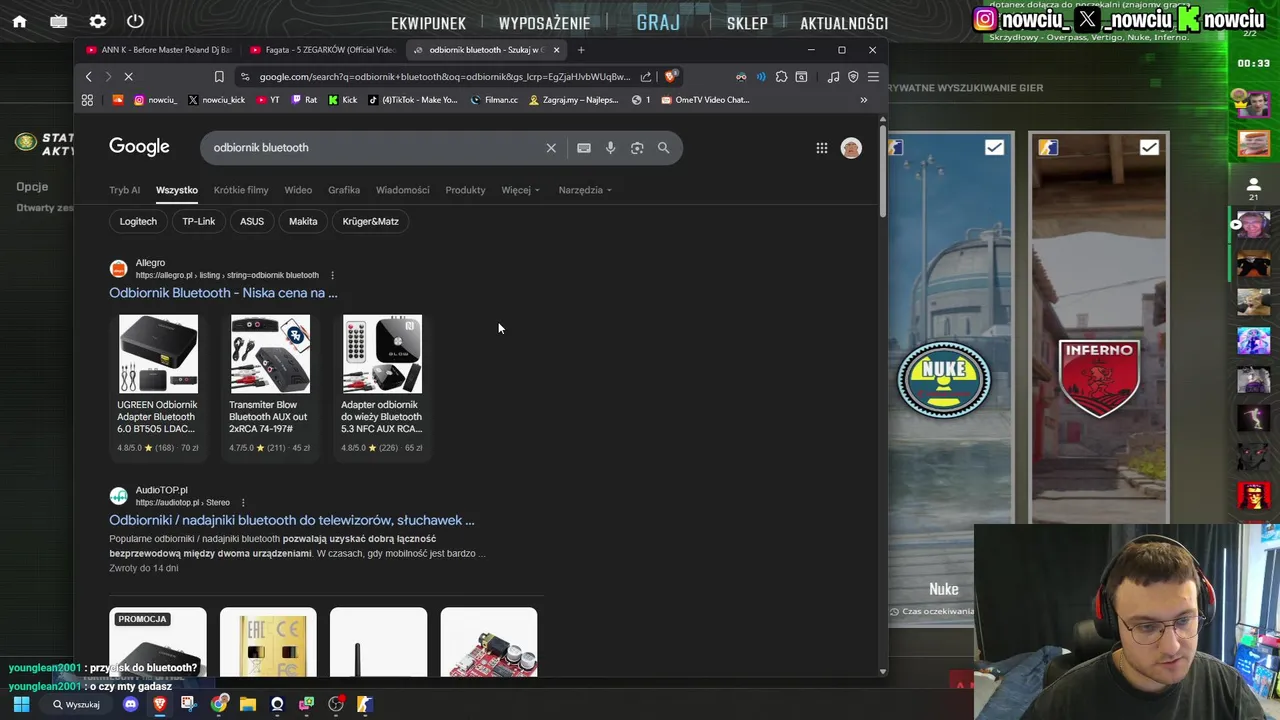Open the CS2 home icon
The image size is (1280, 720).
[x=19, y=21]
